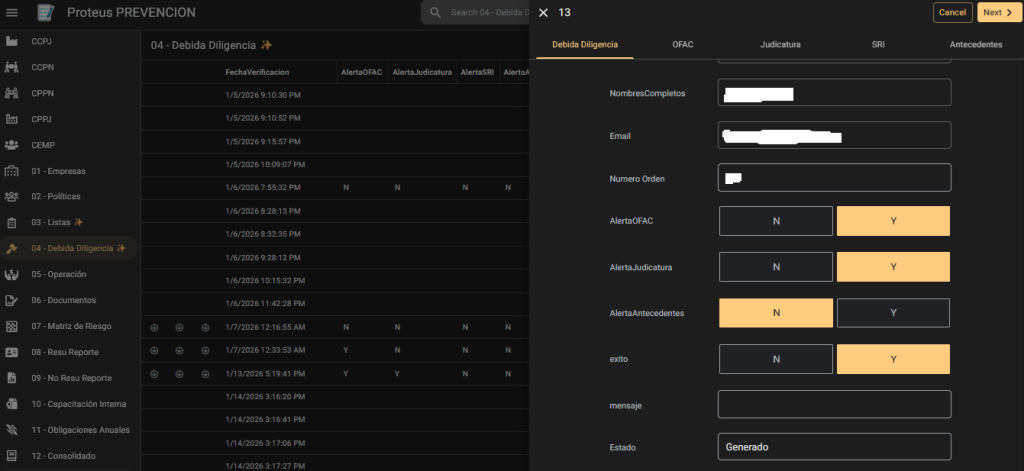
Task: Click the Estado field showing Generado
Action: [x=834, y=447]
